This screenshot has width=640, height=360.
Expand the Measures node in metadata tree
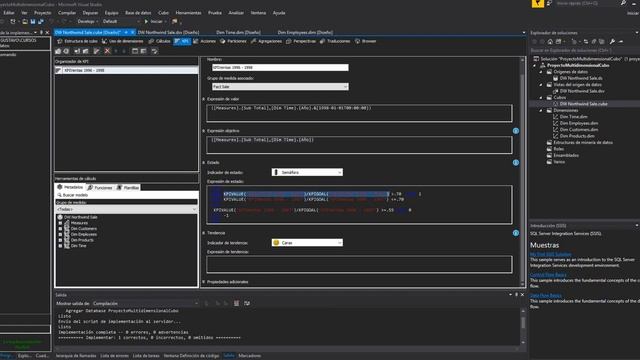coord(60,223)
